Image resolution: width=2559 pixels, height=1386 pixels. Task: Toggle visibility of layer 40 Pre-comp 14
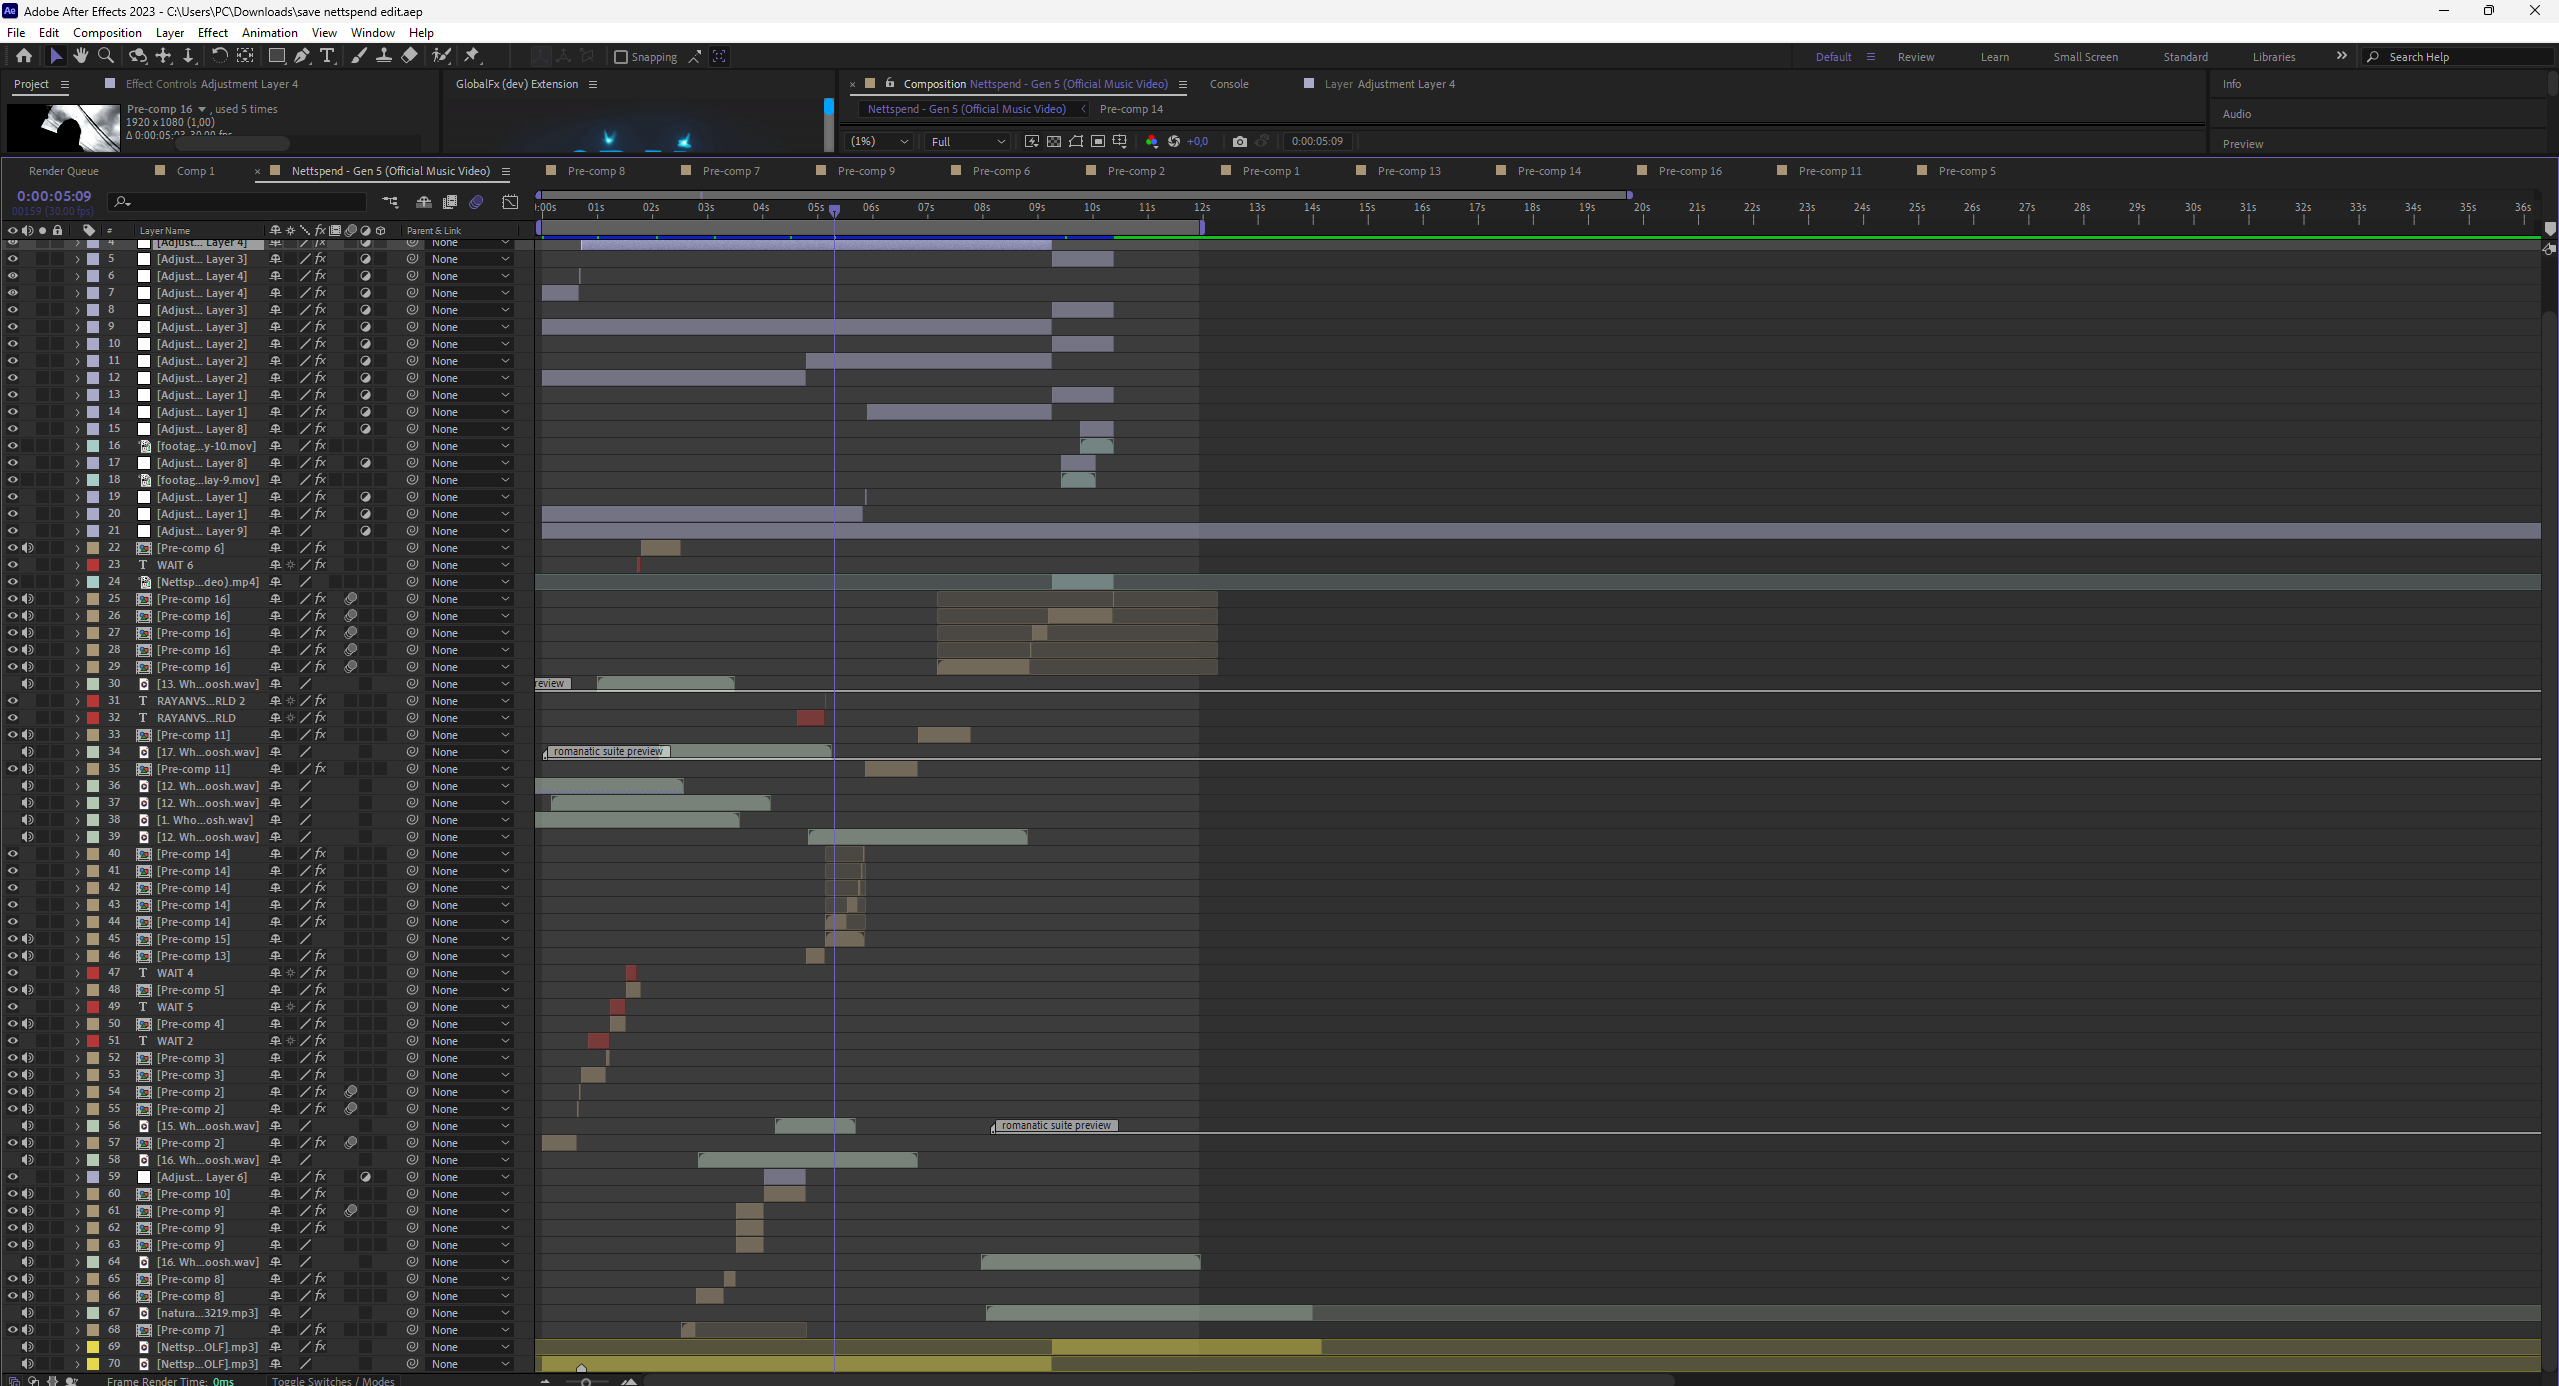point(13,854)
